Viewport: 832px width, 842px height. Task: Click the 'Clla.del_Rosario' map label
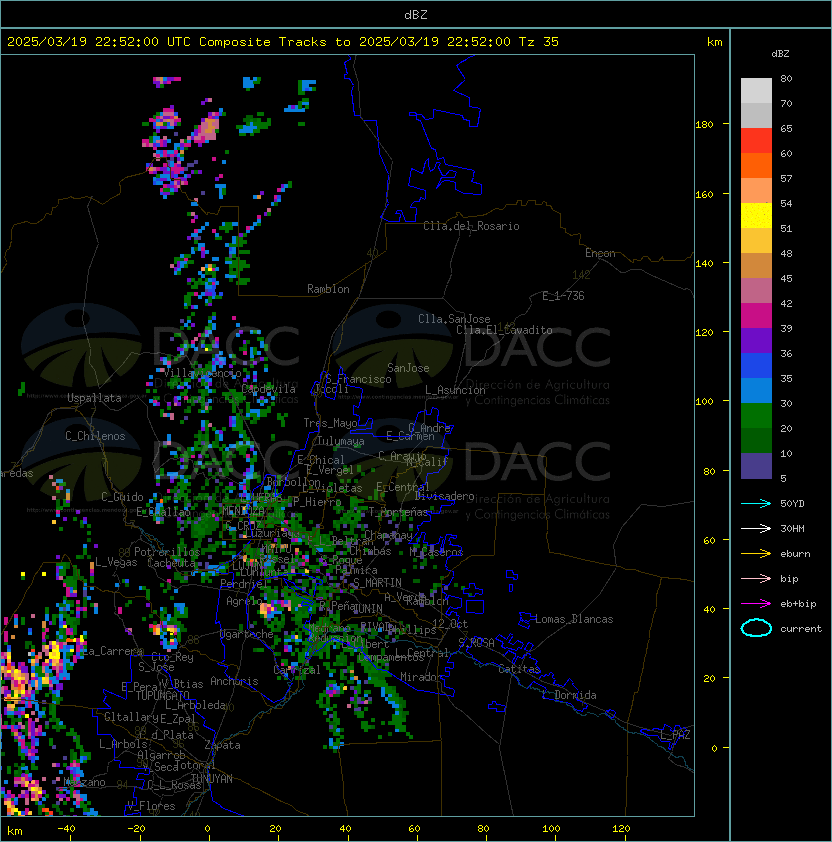tap(471, 226)
